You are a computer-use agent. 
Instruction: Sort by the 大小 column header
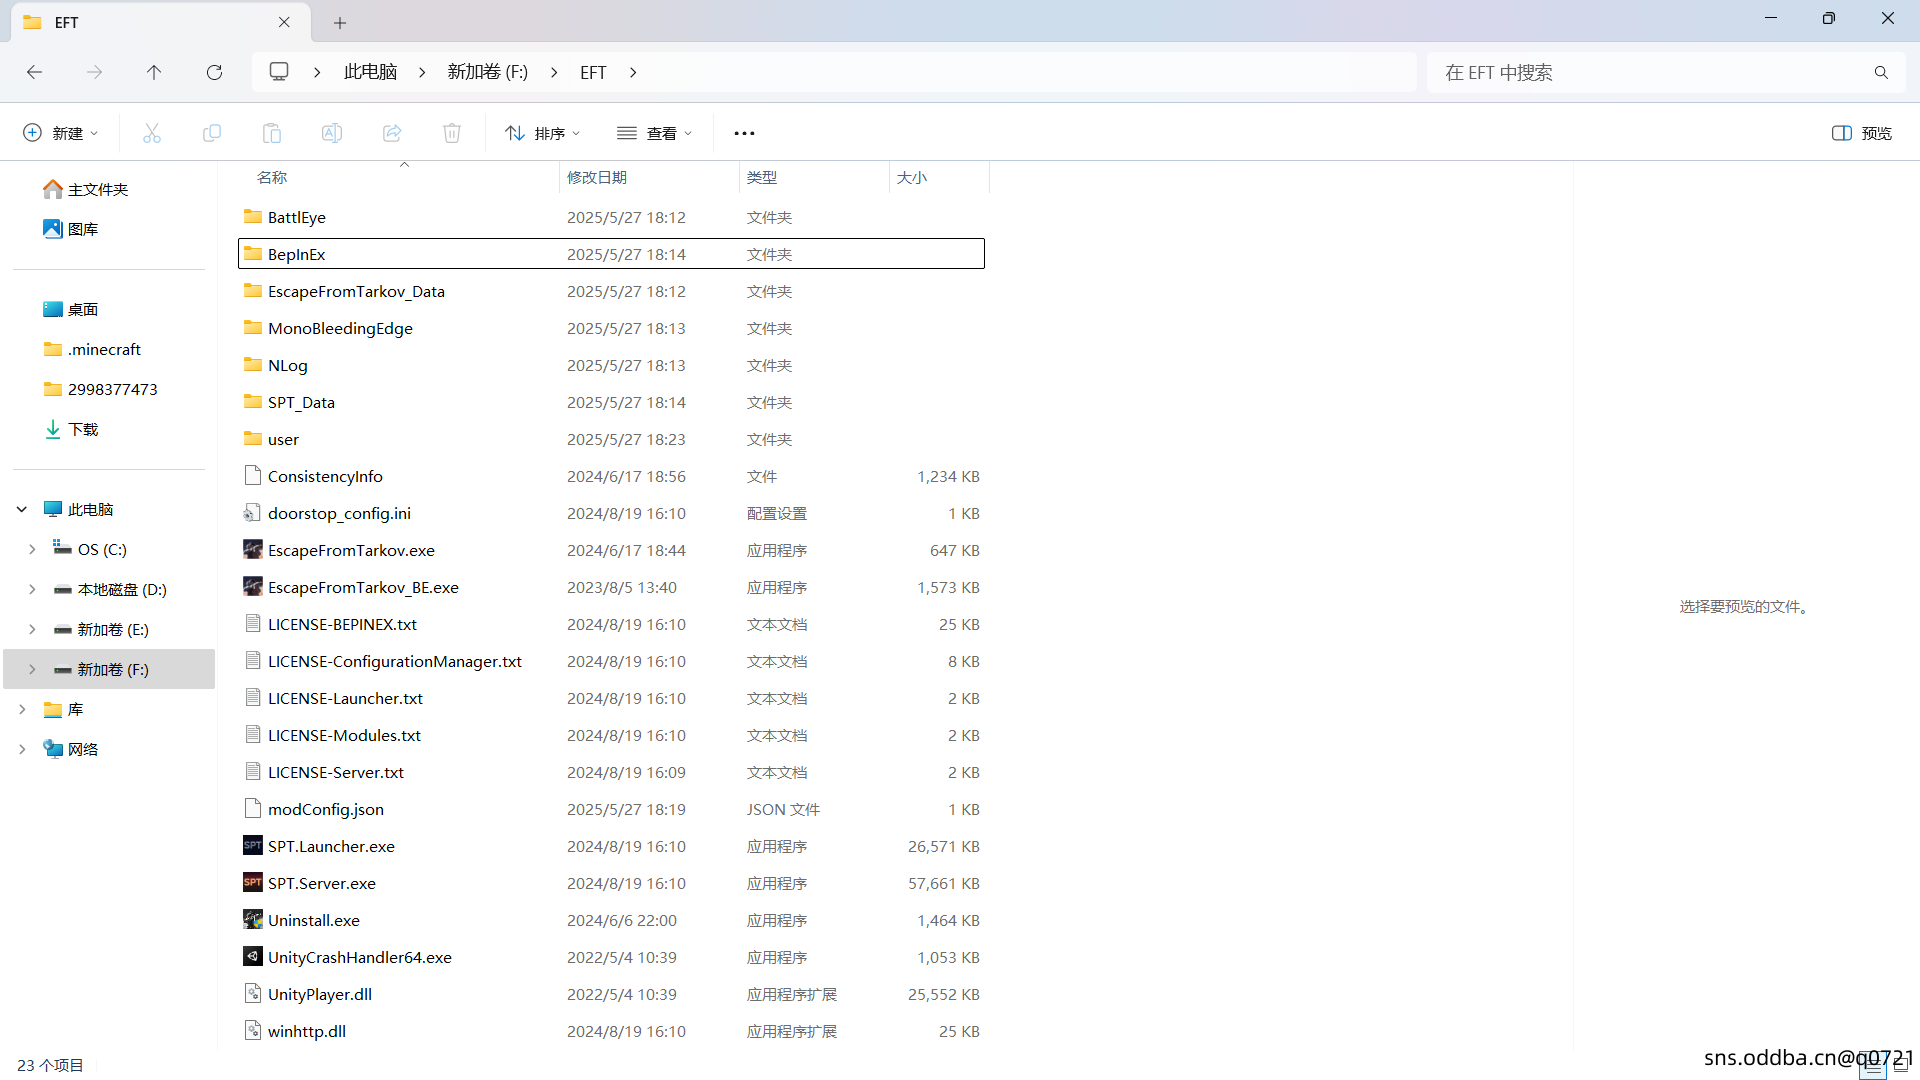tap(939, 177)
